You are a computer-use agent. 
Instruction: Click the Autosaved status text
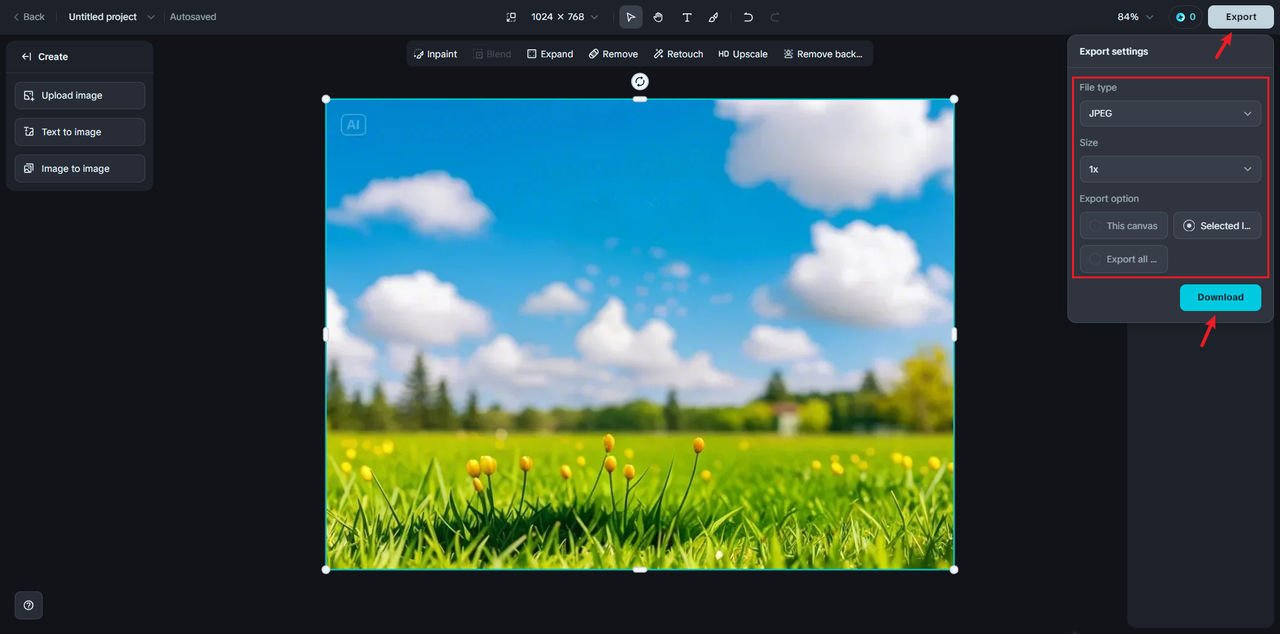193,17
